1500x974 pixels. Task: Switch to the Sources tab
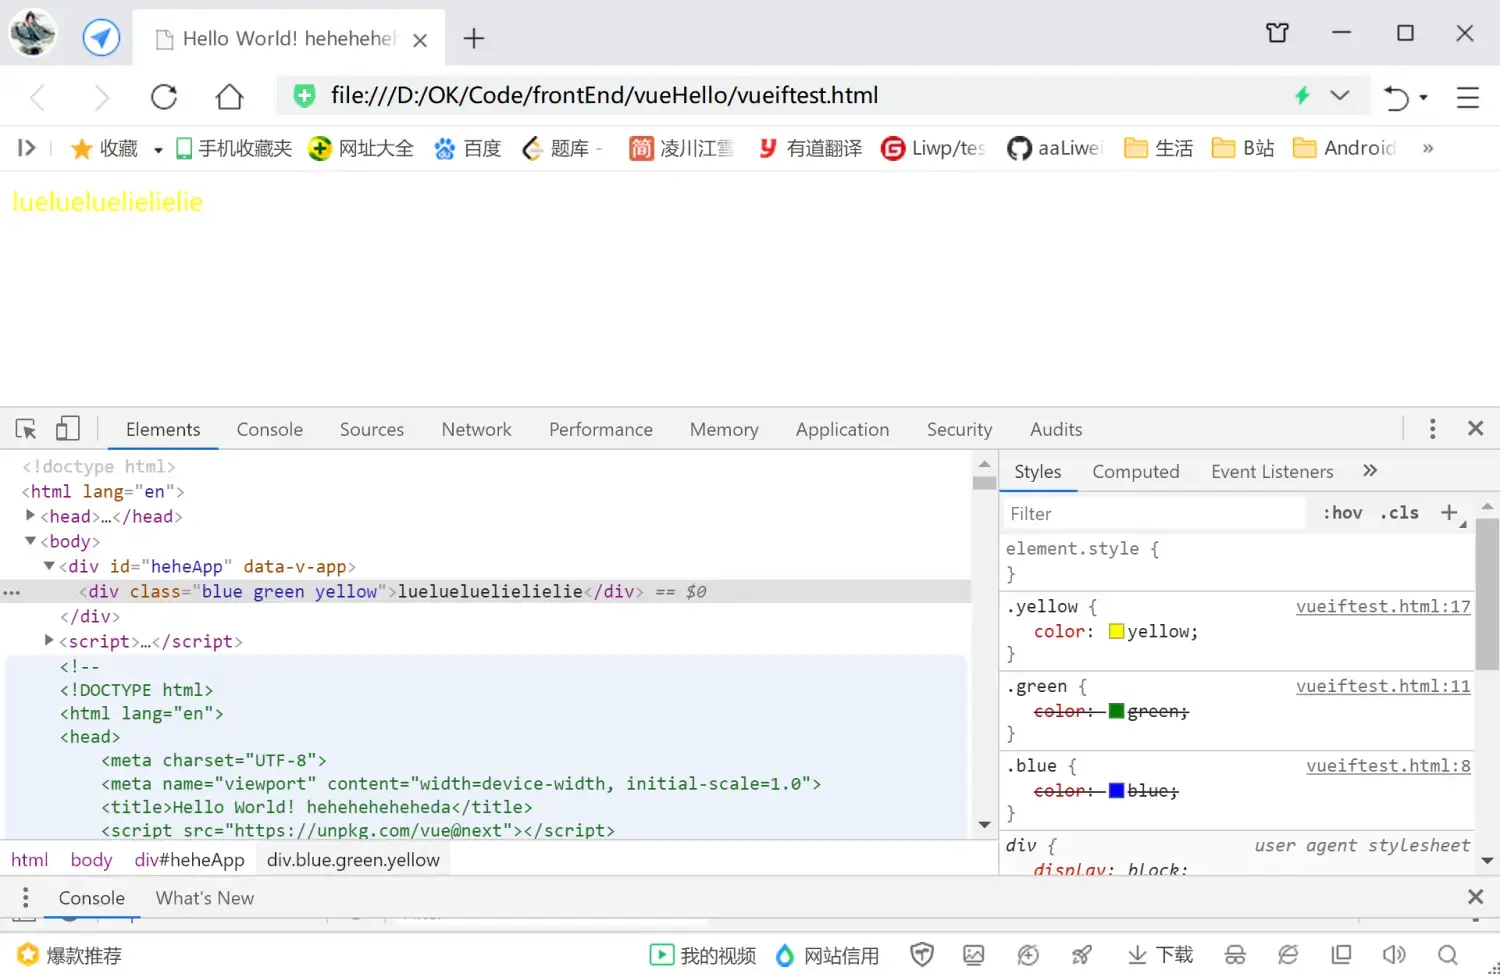click(372, 429)
